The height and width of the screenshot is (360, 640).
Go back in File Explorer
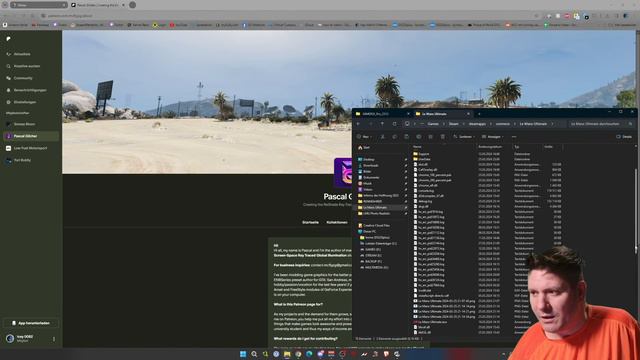tap(358, 124)
